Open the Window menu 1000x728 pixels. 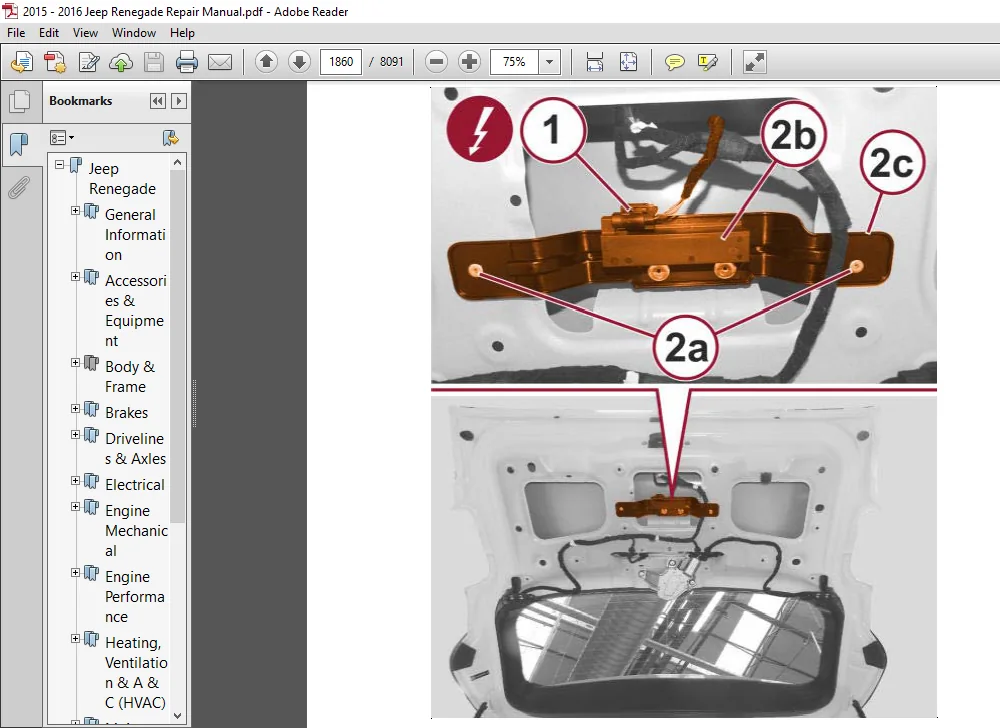pos(134,33)
